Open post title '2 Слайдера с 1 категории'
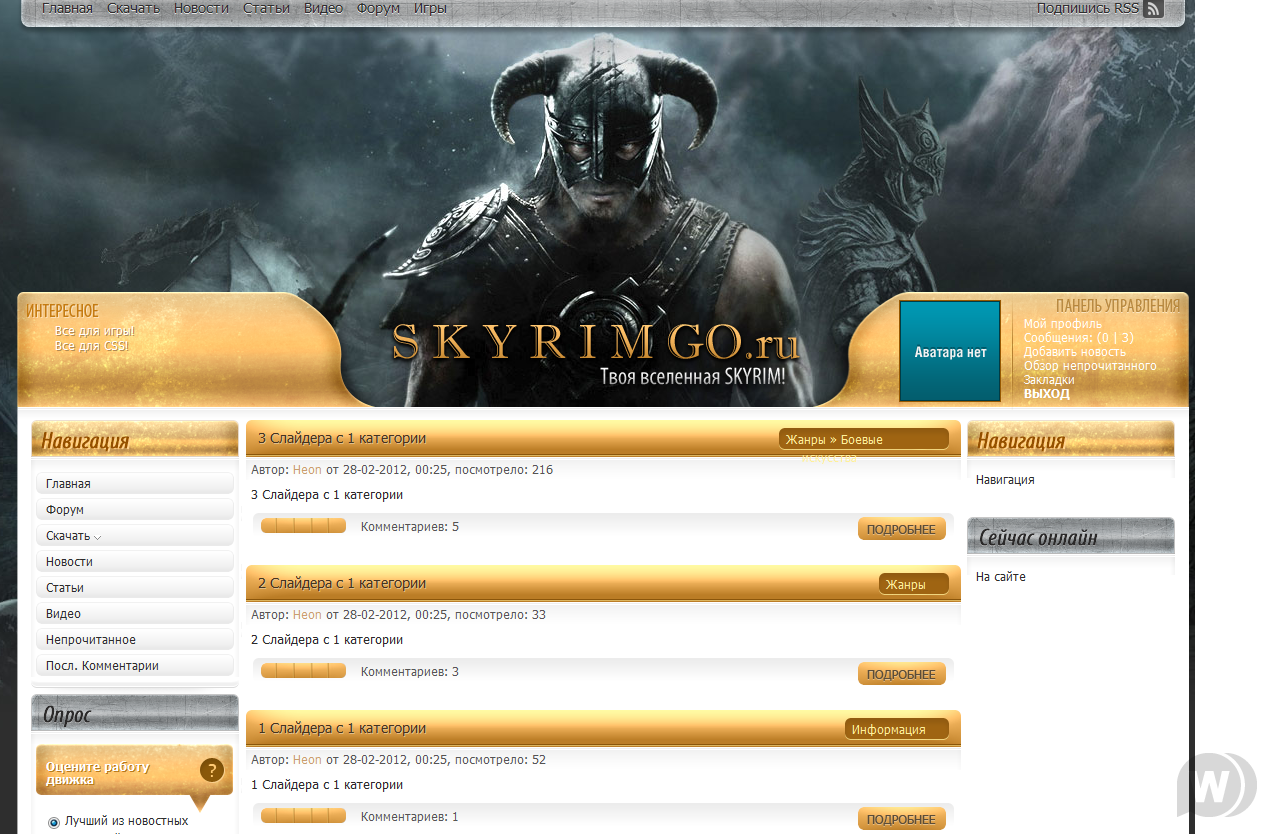Screen dimensions: 1274x834 tap(342, 583)
